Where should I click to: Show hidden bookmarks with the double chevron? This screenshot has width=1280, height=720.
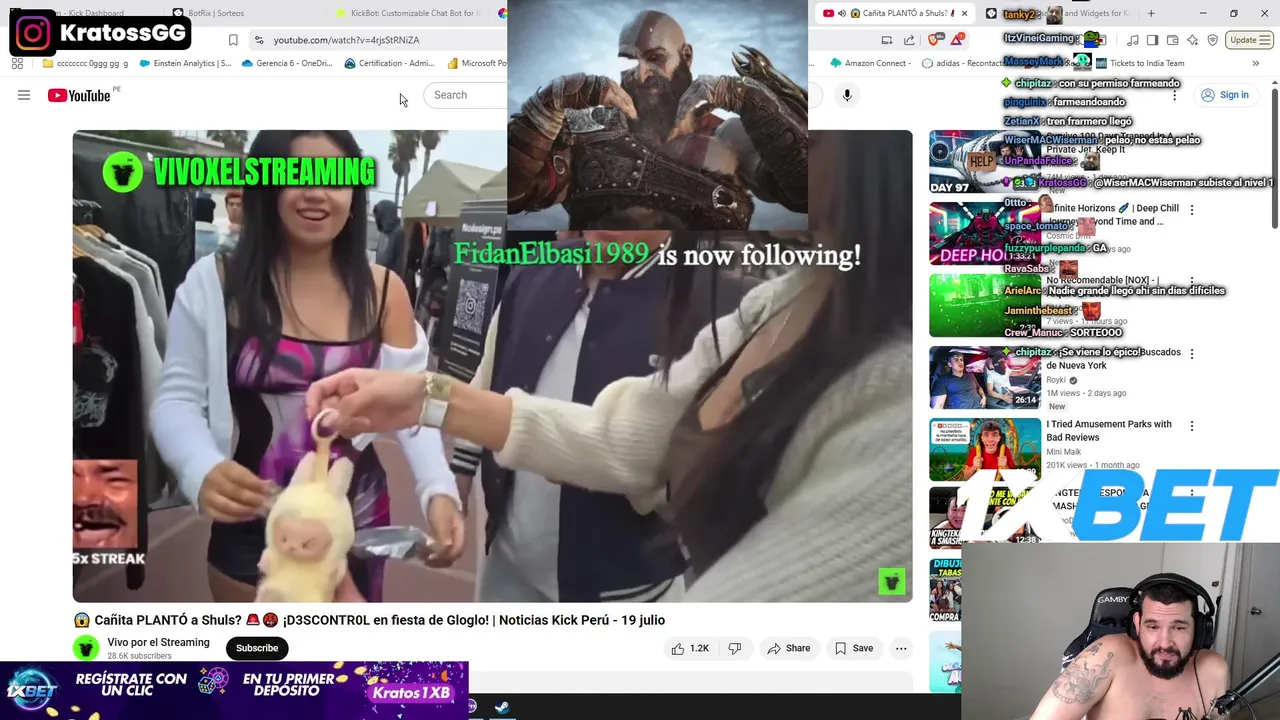(1255, 63)
